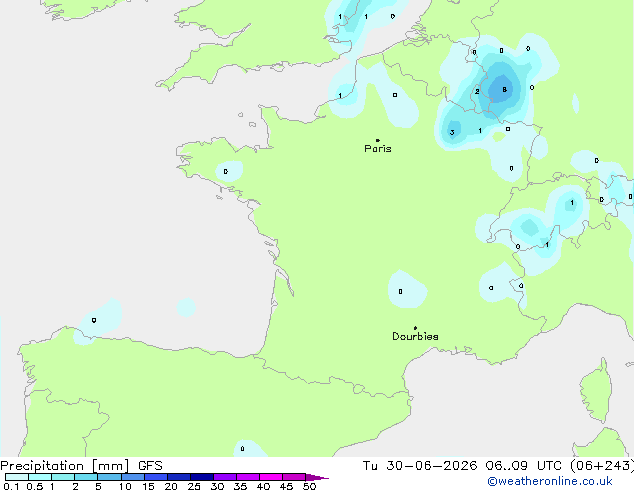Viewport: 634px width, 490px height.
Task: Click the 06..09 UTC time text
Action: [x=524, y=466]
